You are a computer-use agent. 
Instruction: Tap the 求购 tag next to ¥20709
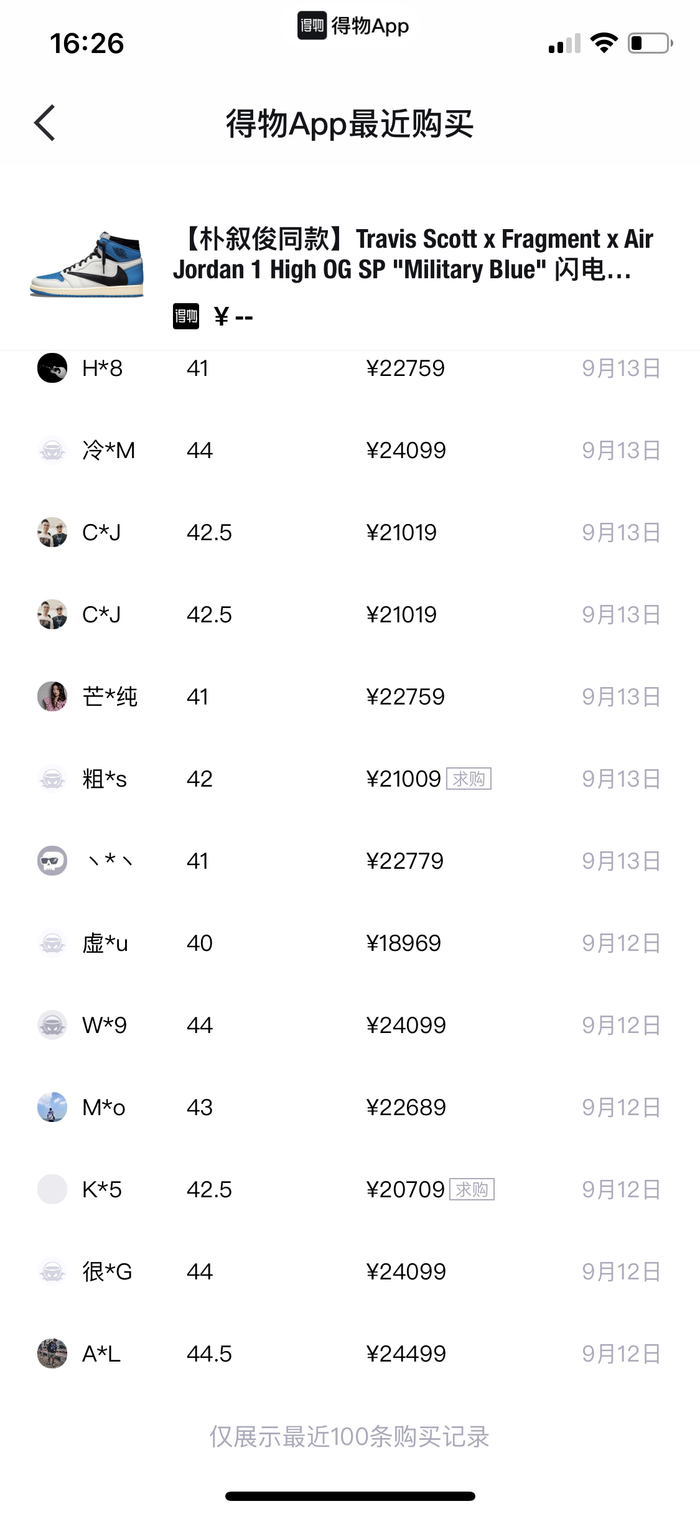click(472, 1189)
